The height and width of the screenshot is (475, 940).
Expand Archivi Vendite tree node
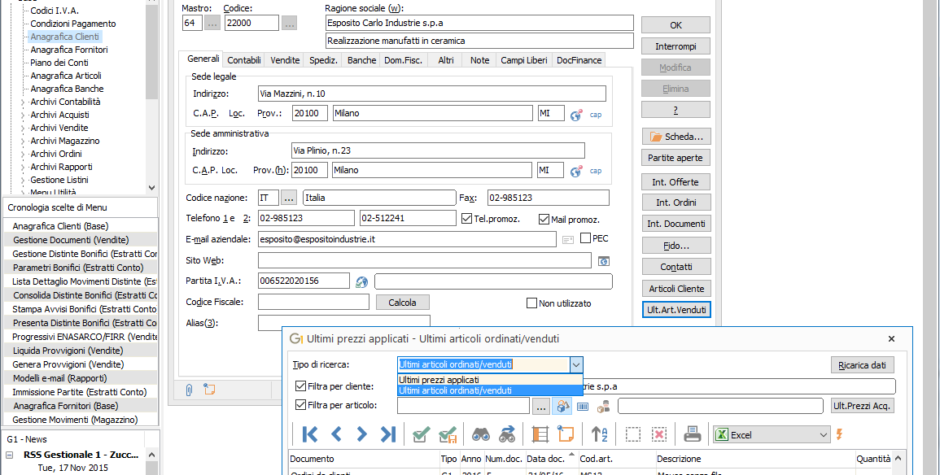23,128
